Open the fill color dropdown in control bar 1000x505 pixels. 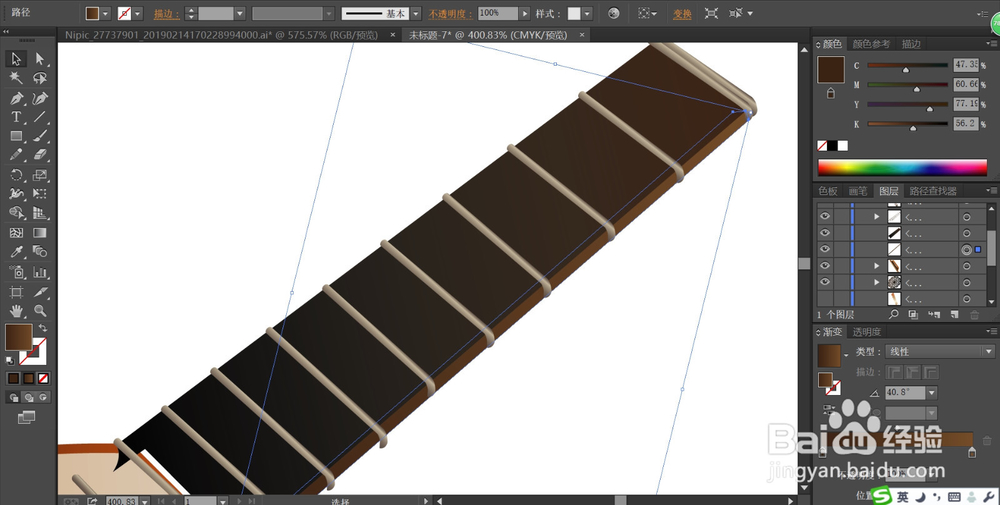click(106, 13)
